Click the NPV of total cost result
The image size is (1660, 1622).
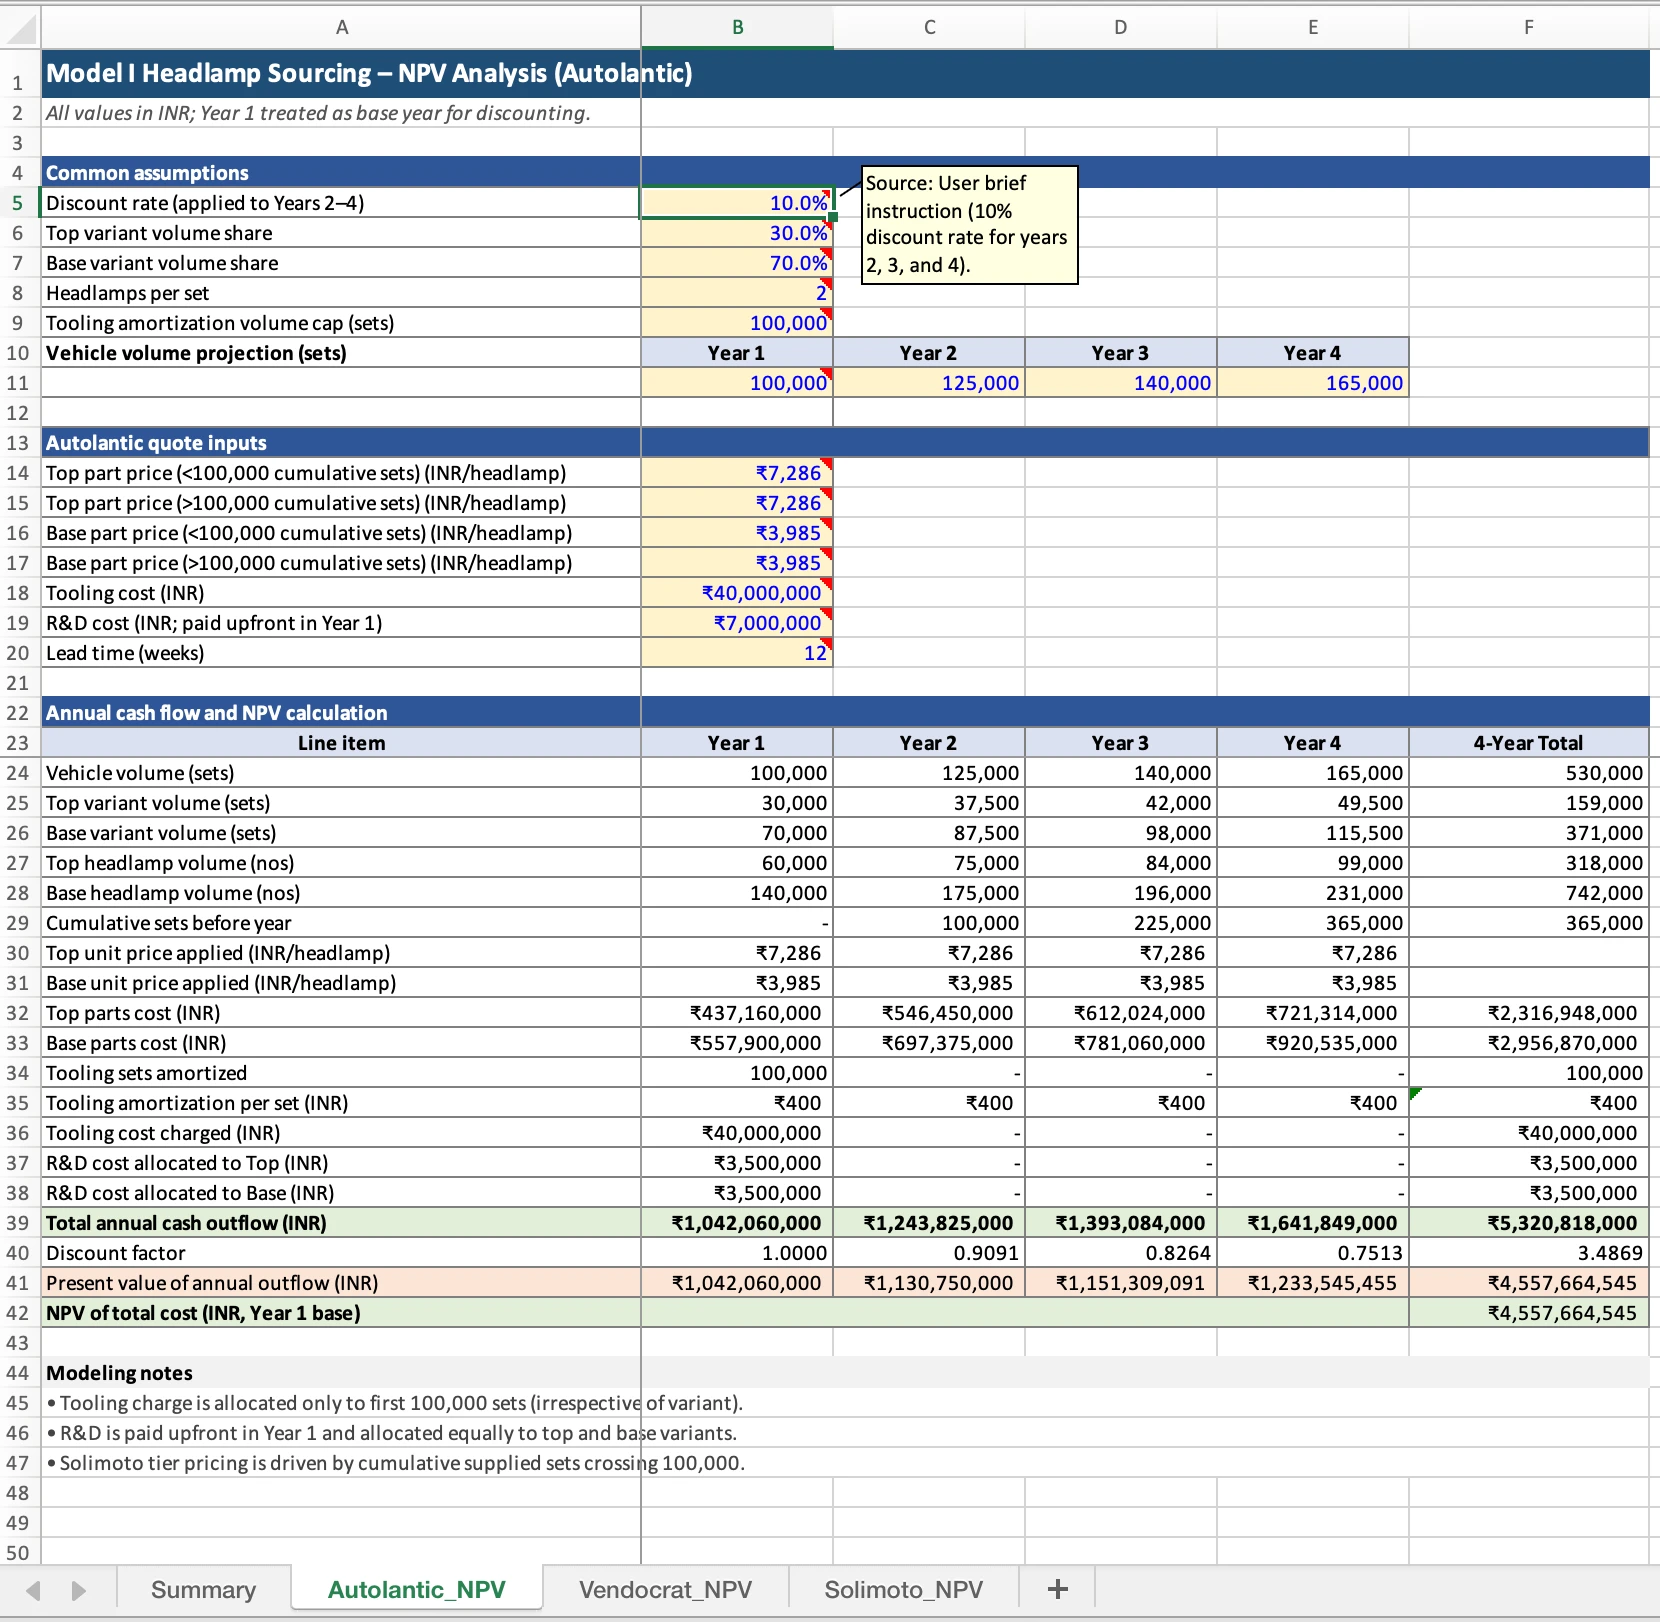(x=1528, y=1313)
